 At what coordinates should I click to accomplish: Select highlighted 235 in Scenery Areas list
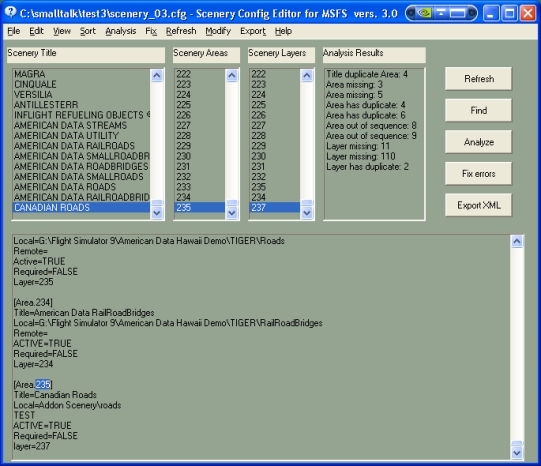coord(200,208)
